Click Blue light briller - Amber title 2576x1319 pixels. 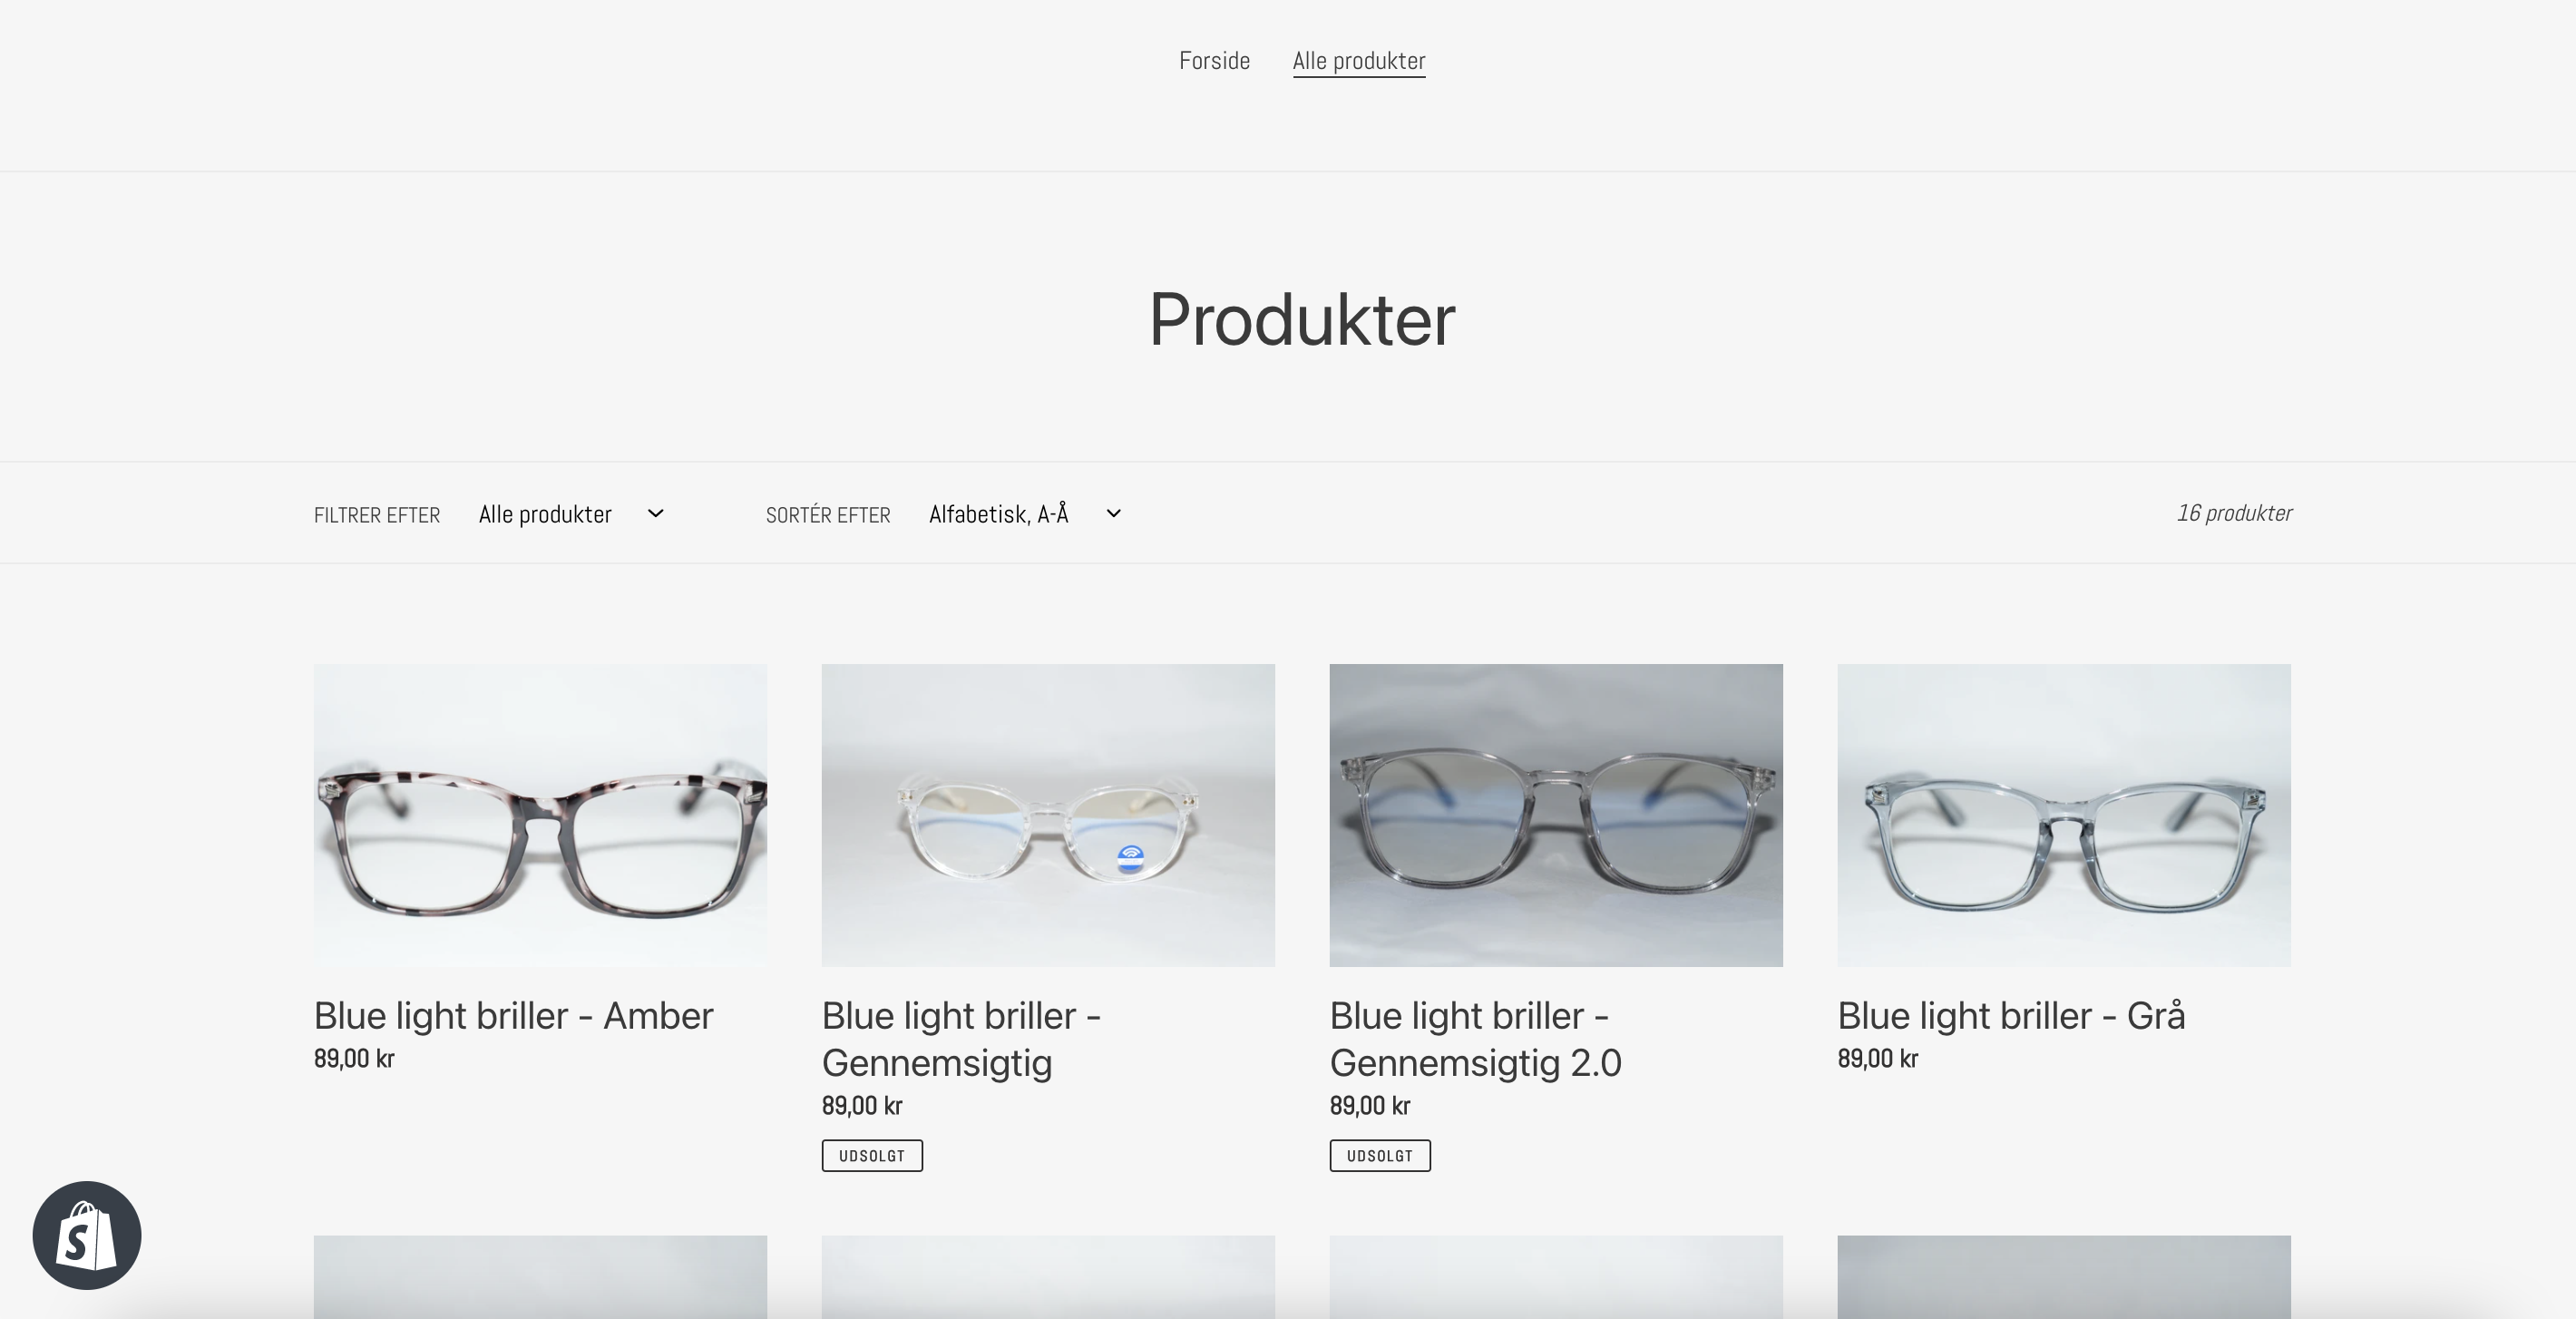[513, 1016]
